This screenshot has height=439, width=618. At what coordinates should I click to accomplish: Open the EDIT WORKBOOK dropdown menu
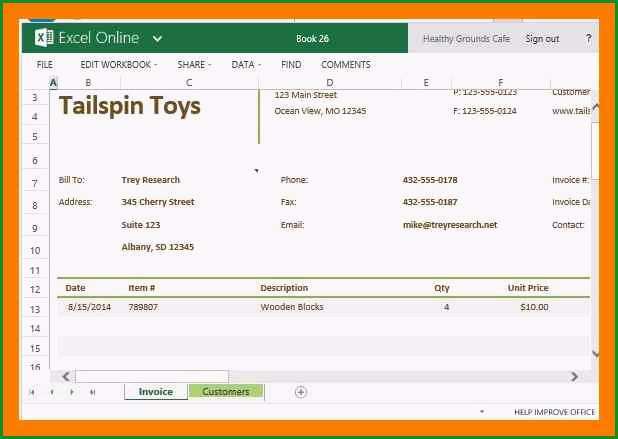tap(119, 65)
